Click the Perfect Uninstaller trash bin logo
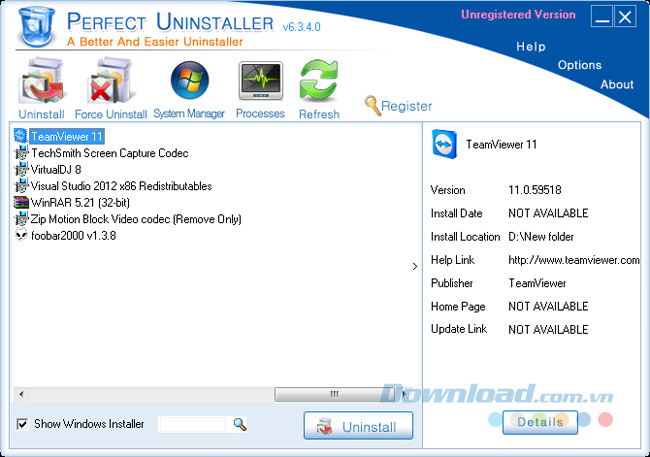The image size is (650, 457). [37, 27]
